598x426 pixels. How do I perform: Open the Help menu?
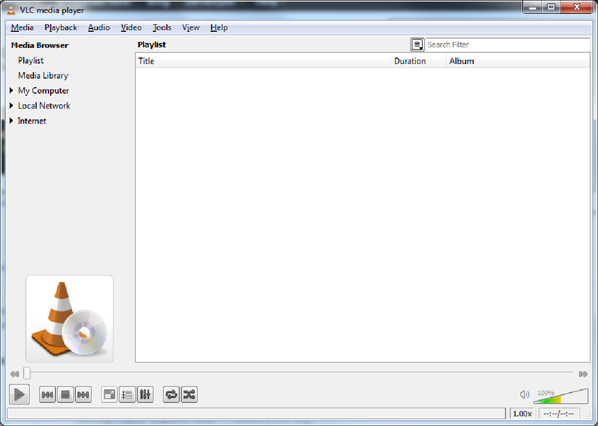click(x=219, y=27)
